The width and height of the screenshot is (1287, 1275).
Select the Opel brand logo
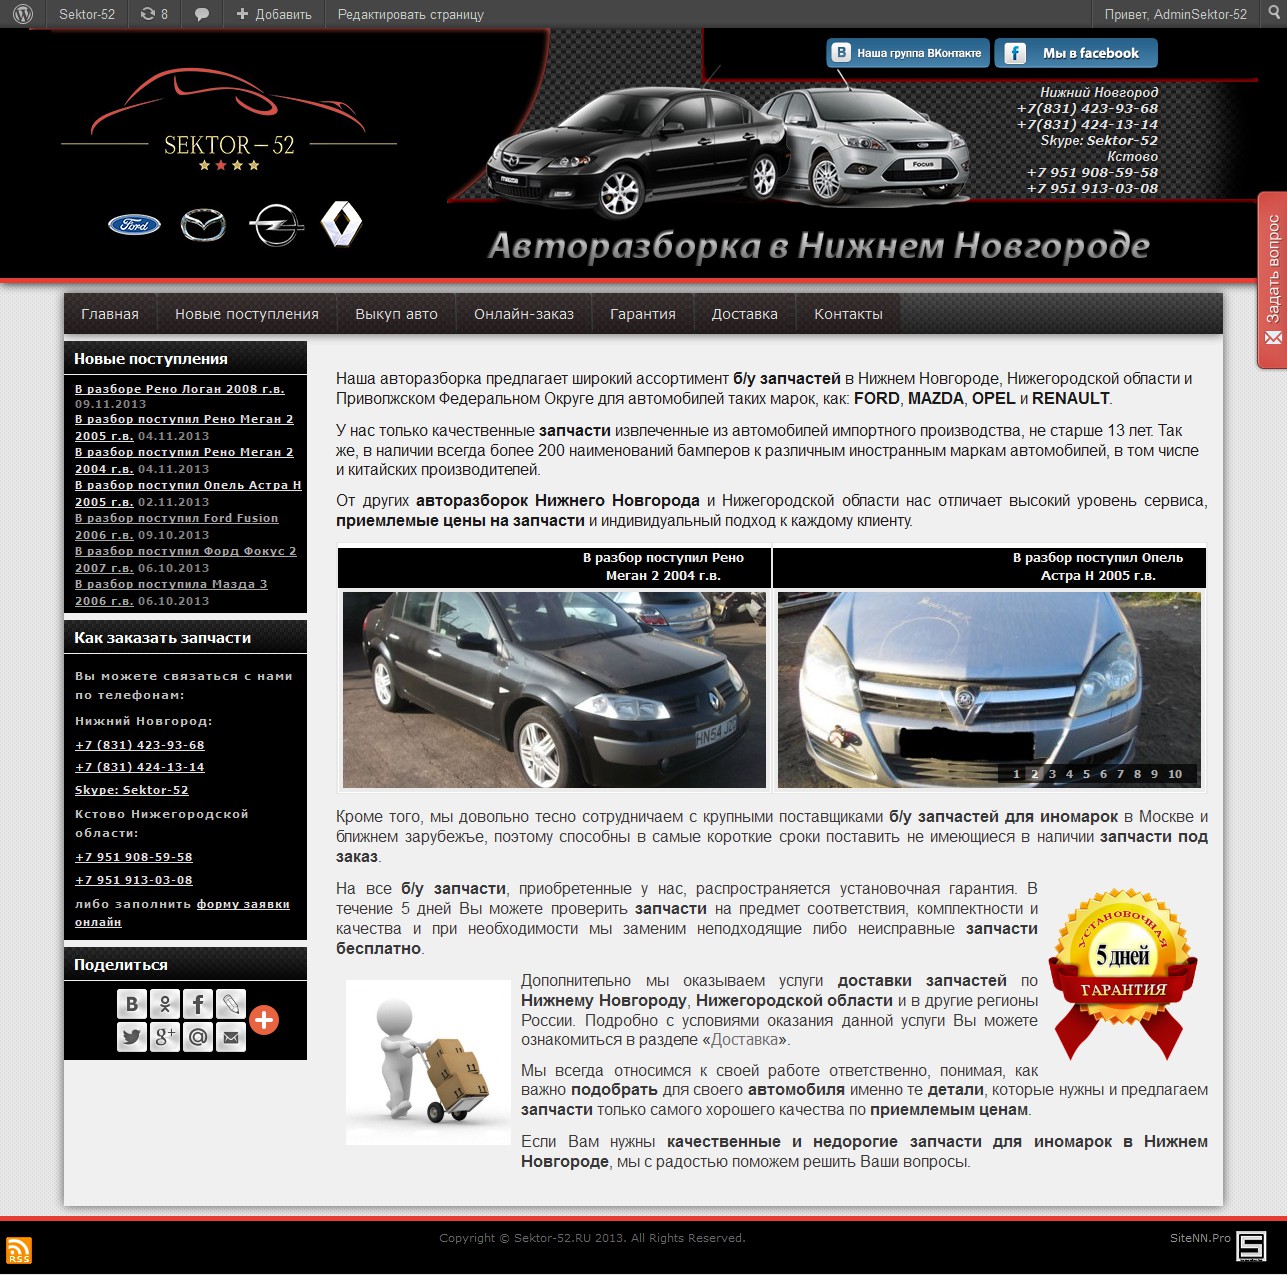276,225
